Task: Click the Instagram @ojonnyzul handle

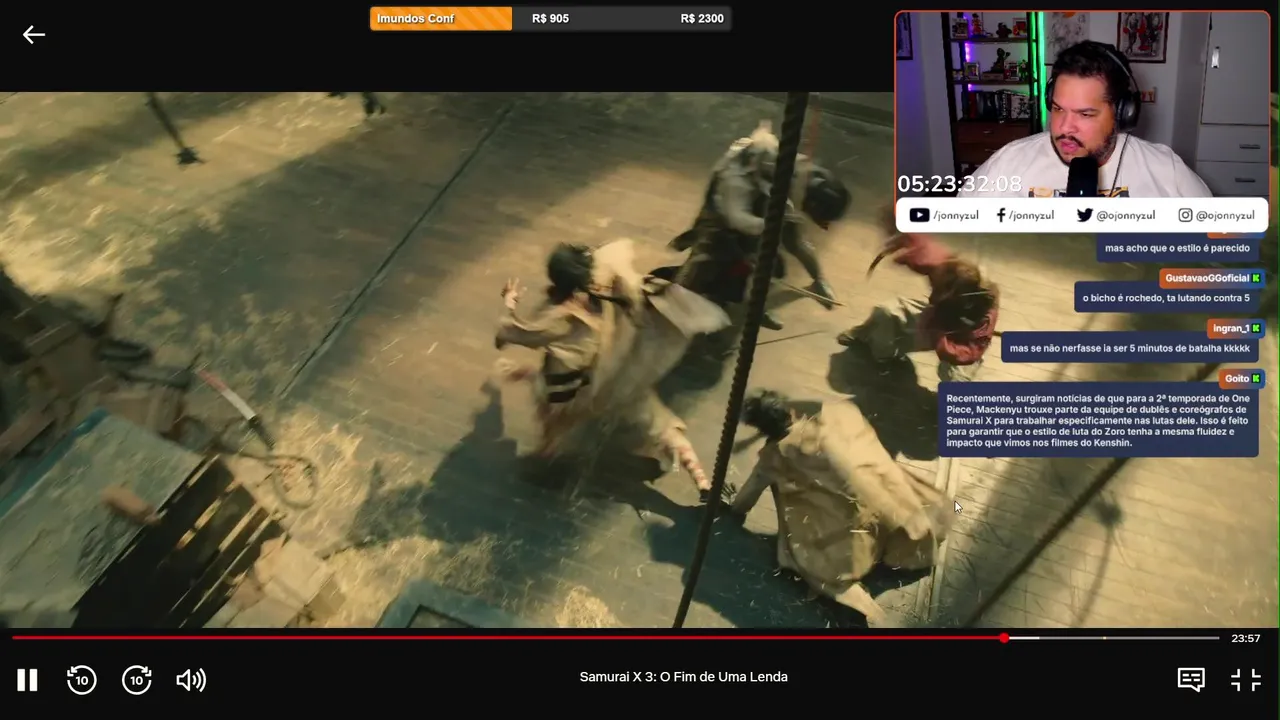Action: tap(1216, 215)
